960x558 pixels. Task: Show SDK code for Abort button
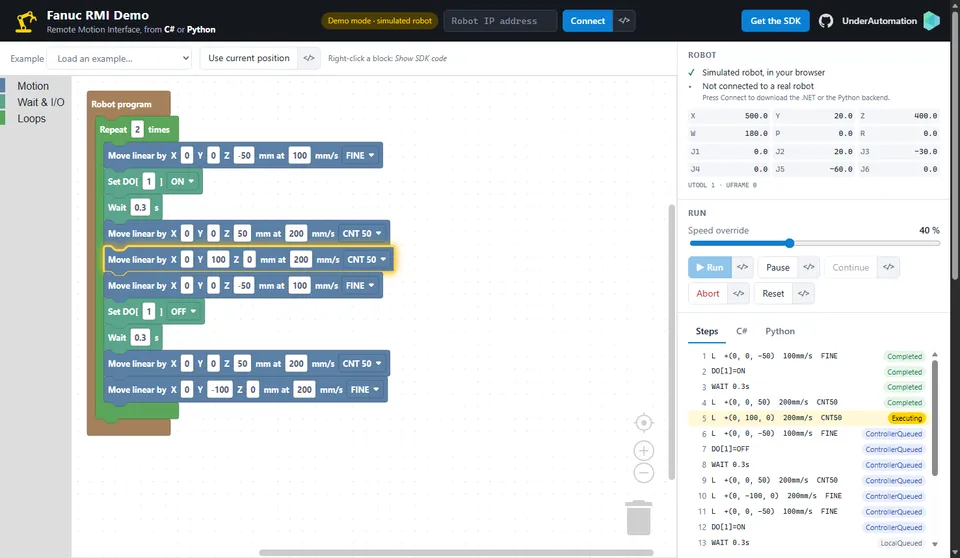click(738, 293)
